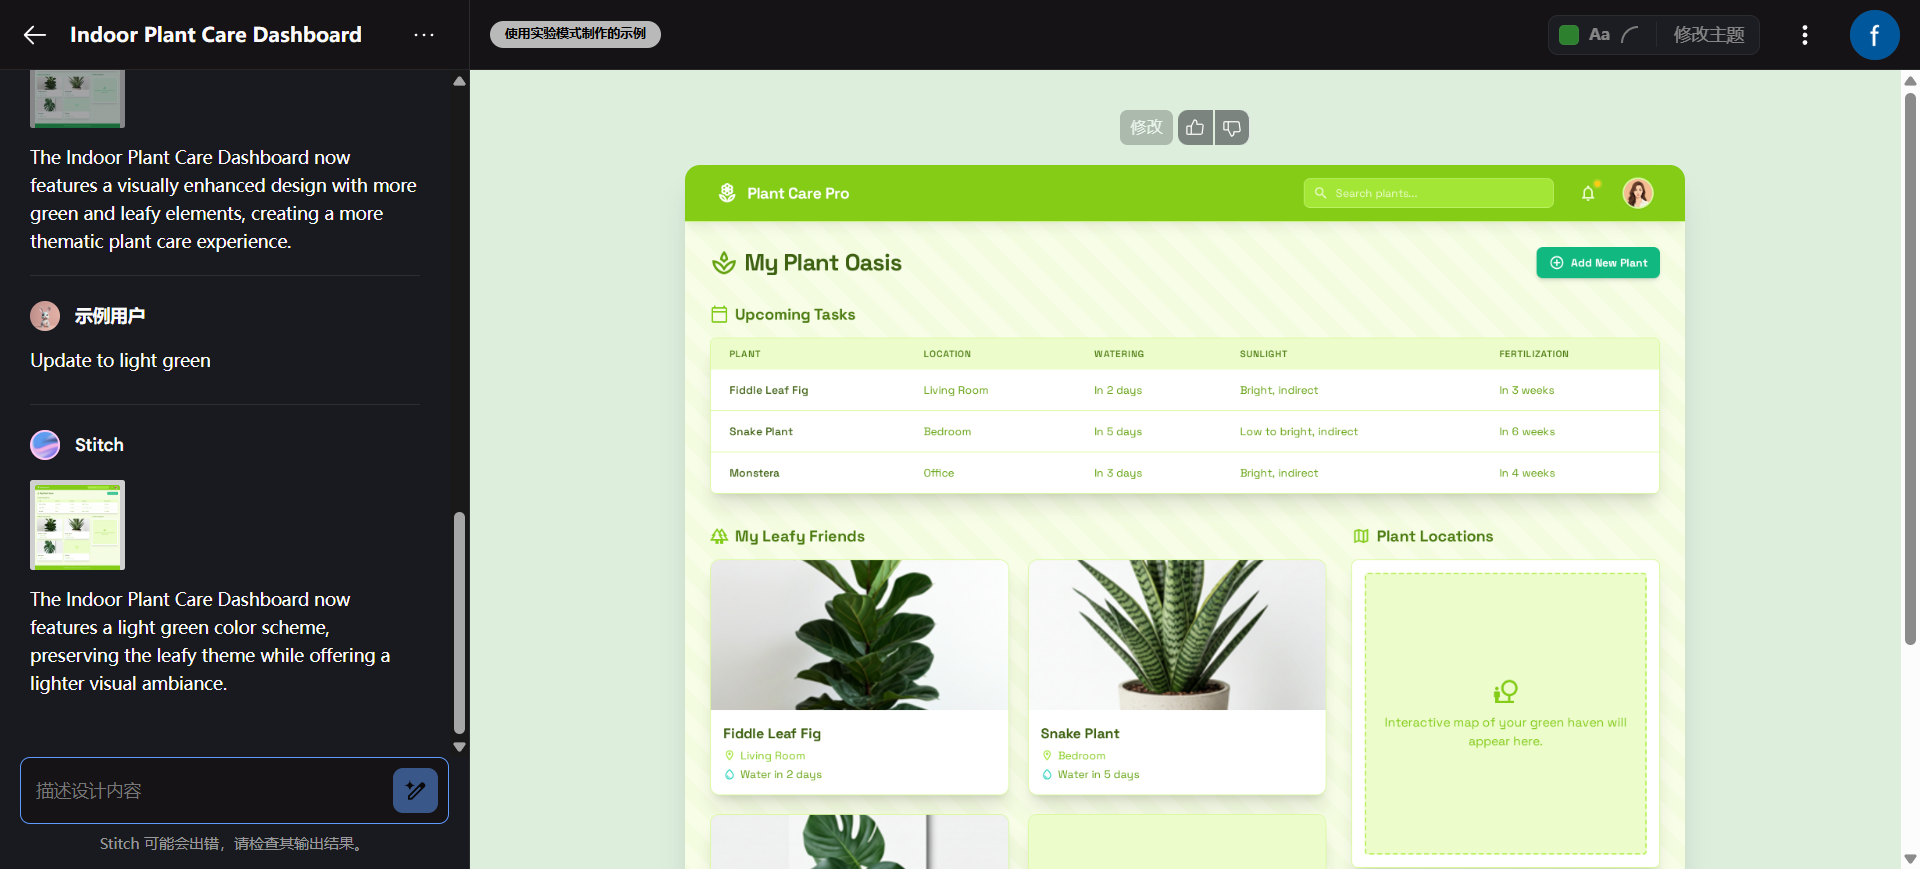Click the Monstera table row name
The height and width of the screenshot is (869, 1920).
[x=754, y=473]
